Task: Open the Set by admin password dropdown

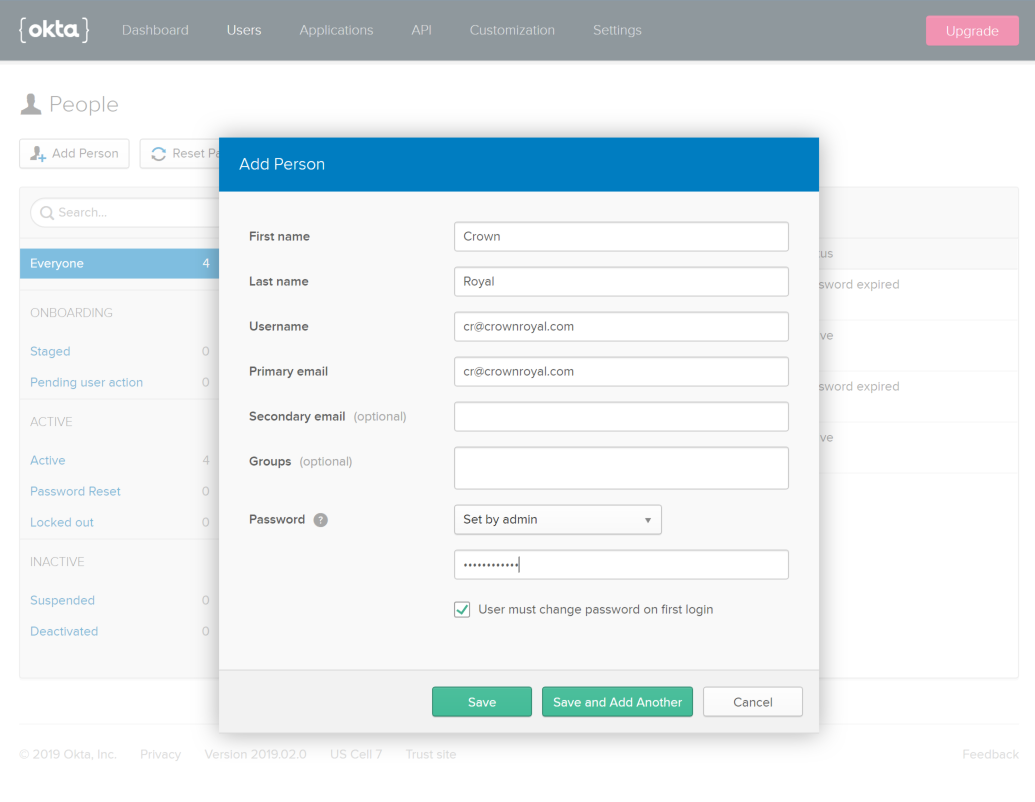Action: click(x=557, y=520)
